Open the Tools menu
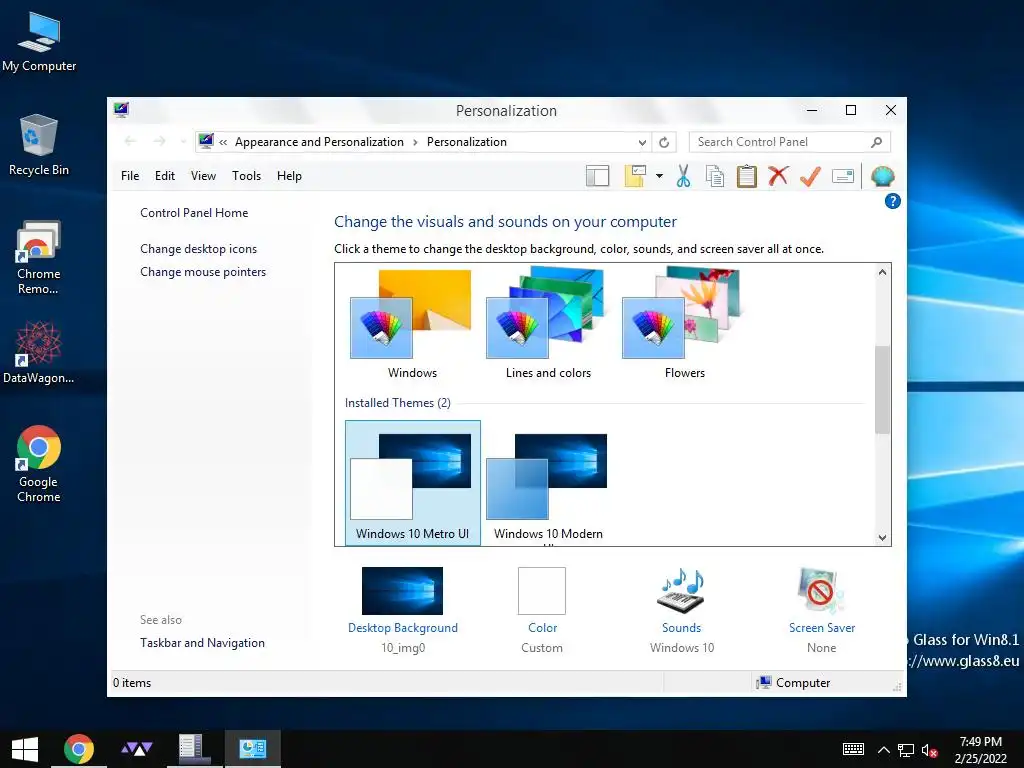Viewport: 1024px width, 768px height. (x=246, y=176)
